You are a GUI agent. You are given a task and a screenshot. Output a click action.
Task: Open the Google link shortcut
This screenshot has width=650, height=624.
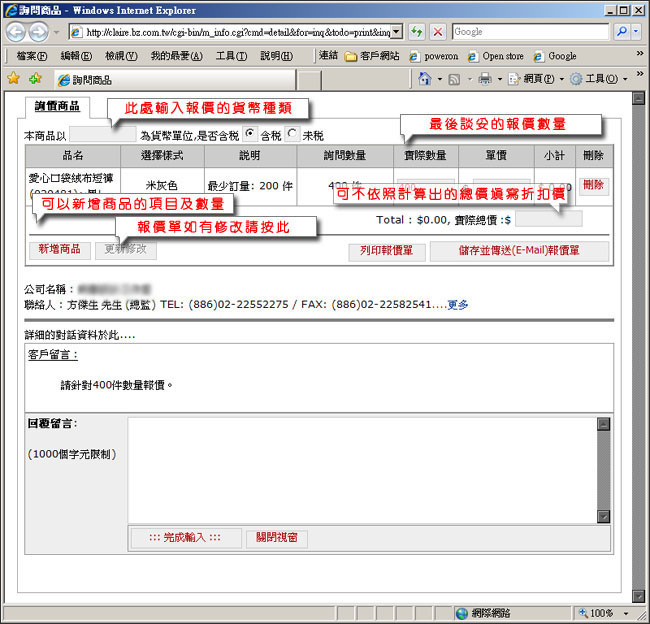click(x=555, y=56)
